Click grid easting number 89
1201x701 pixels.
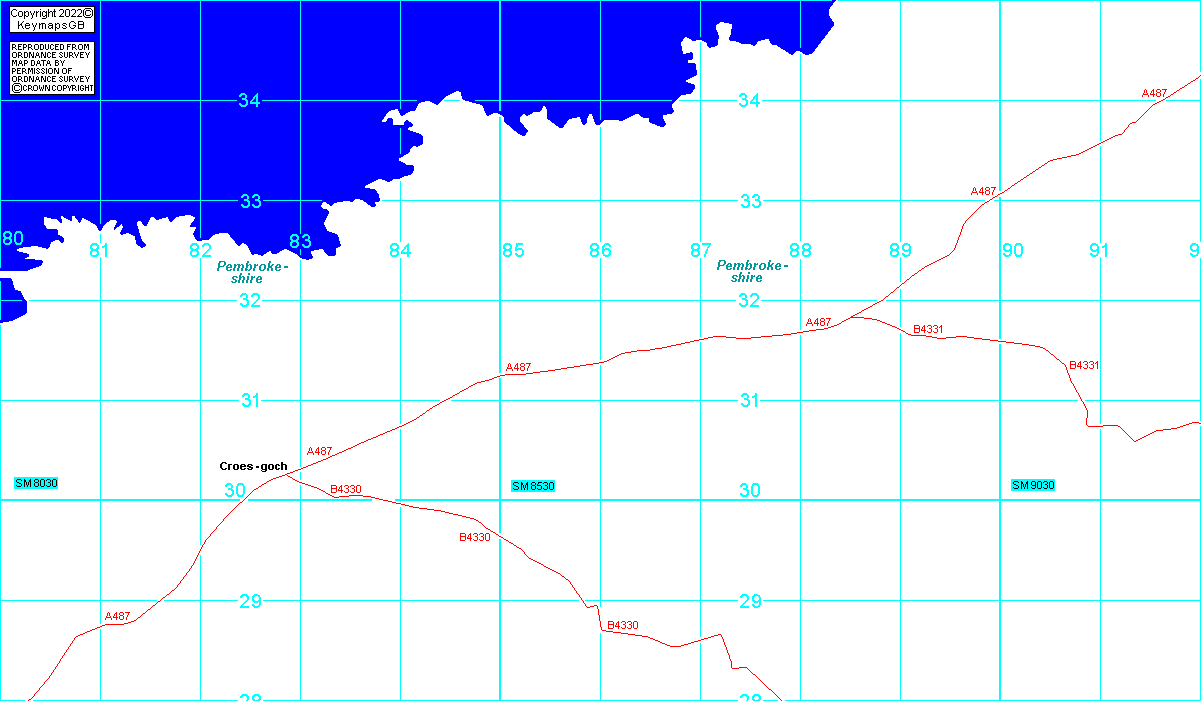pyautogui.click(x=900, y=250)
